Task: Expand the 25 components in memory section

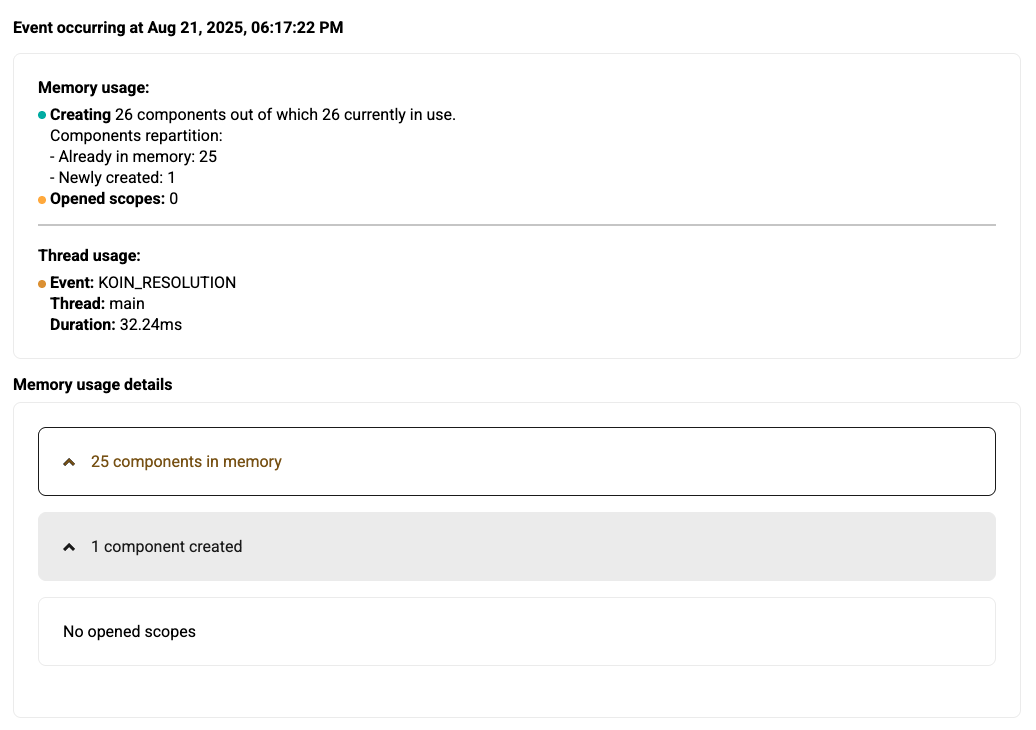Action: pos(516,462)
